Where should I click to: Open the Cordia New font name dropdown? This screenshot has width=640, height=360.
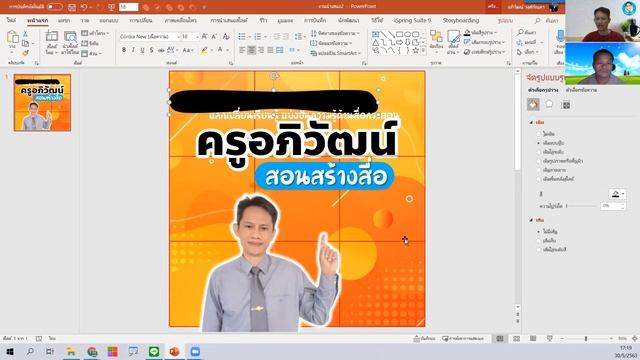click(178, 37)
